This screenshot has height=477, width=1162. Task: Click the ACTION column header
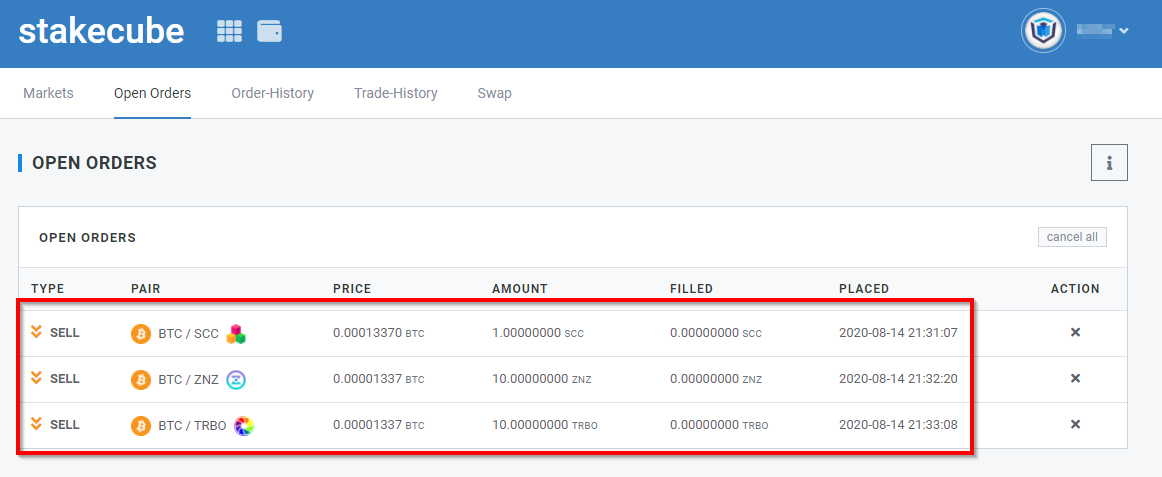tap(1075, 289)
